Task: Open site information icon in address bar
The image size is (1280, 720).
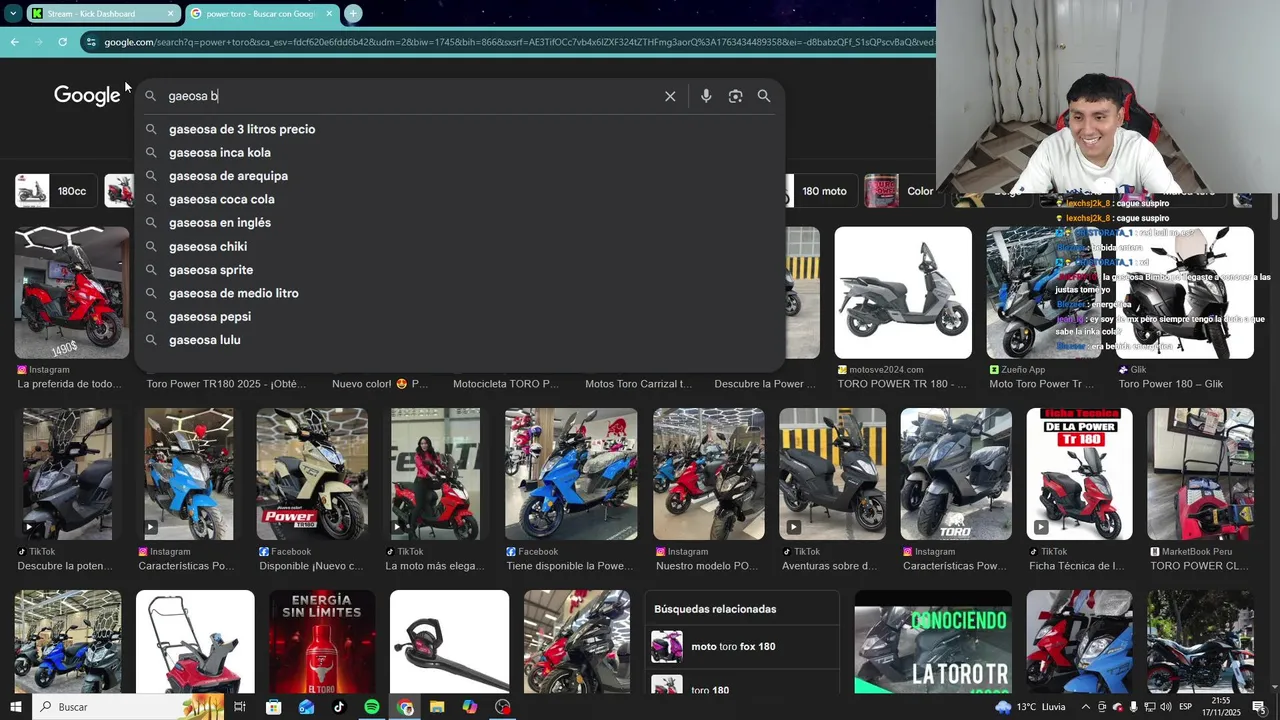Action: coord(91,42)
